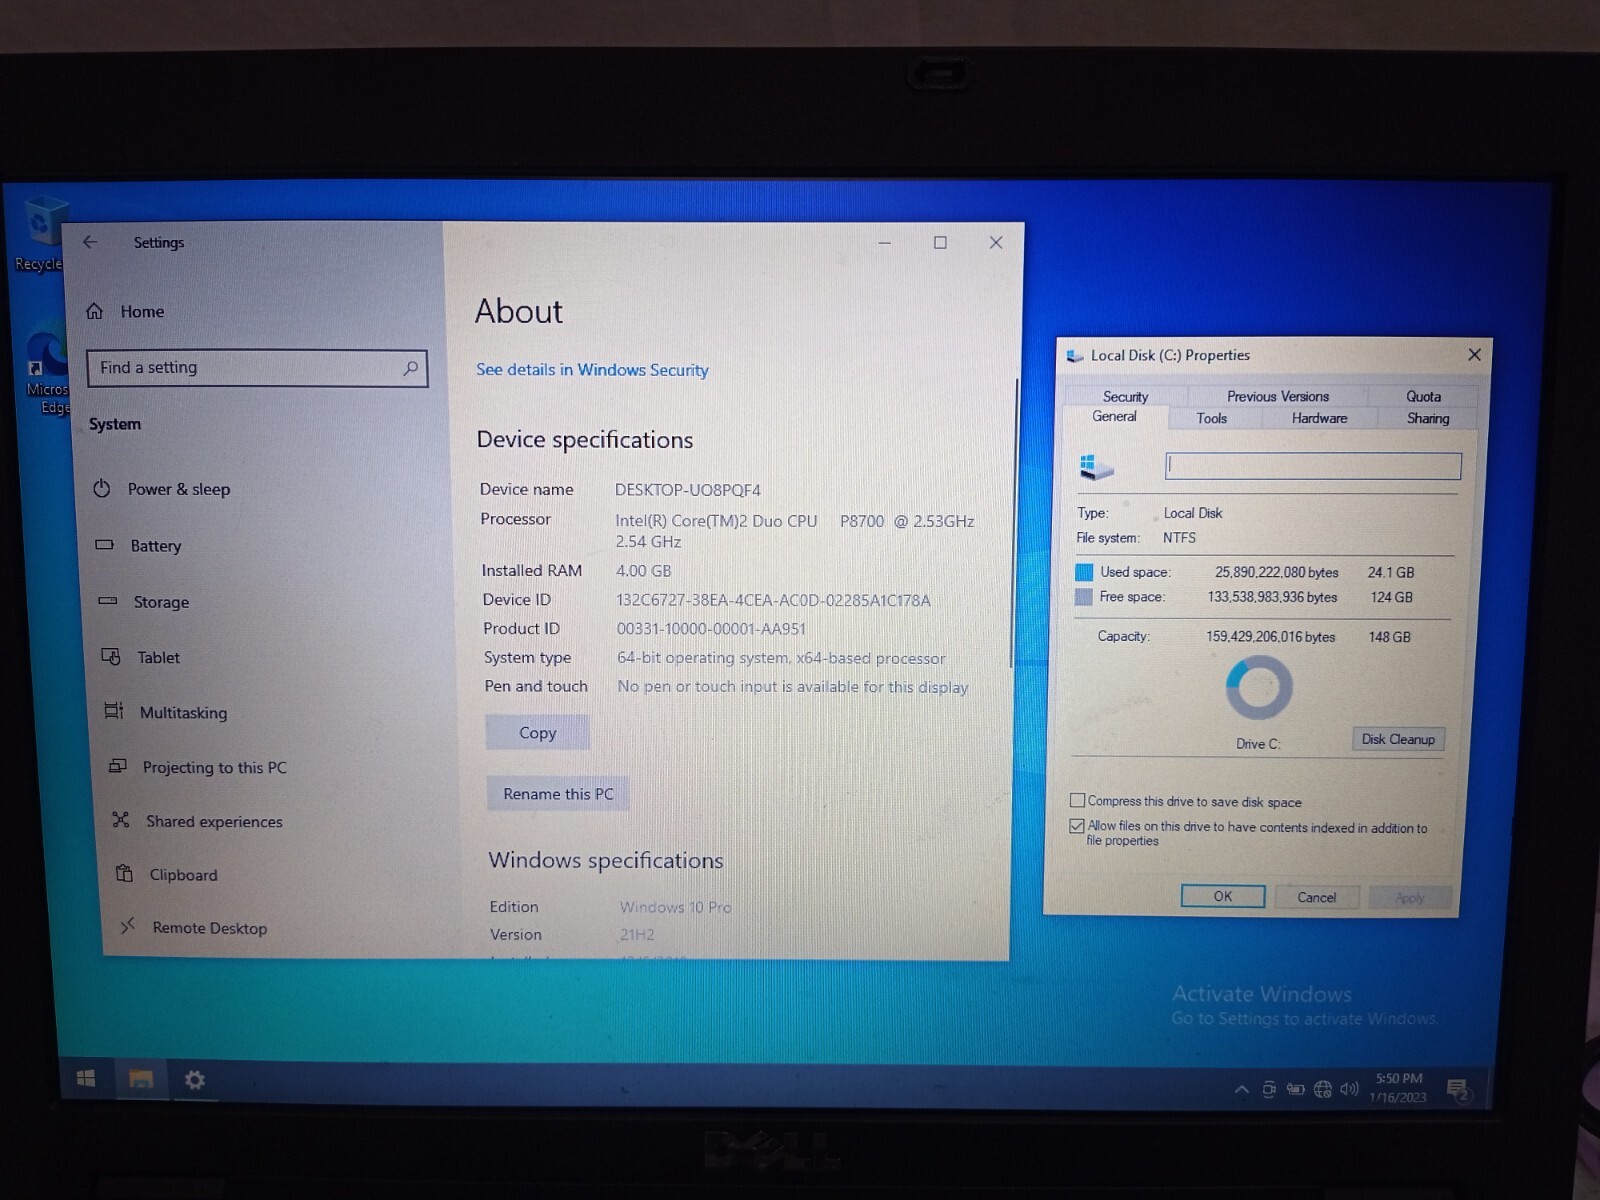This screenshot has width=1600, height=1200.
Task: Open Power & sleep settings
Action: tap(162, 489)
